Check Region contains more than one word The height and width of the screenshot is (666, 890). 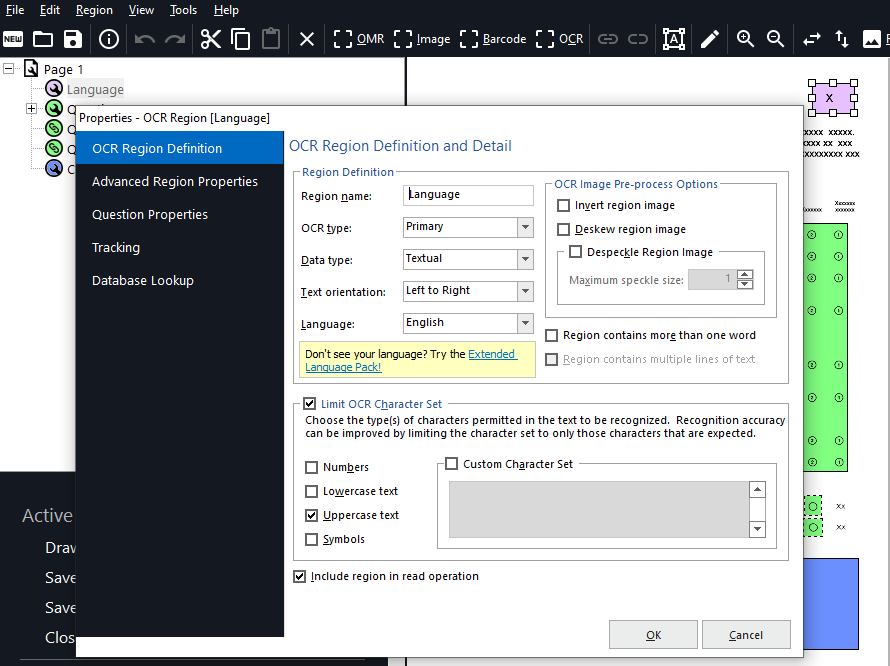(x=551, y=336)
